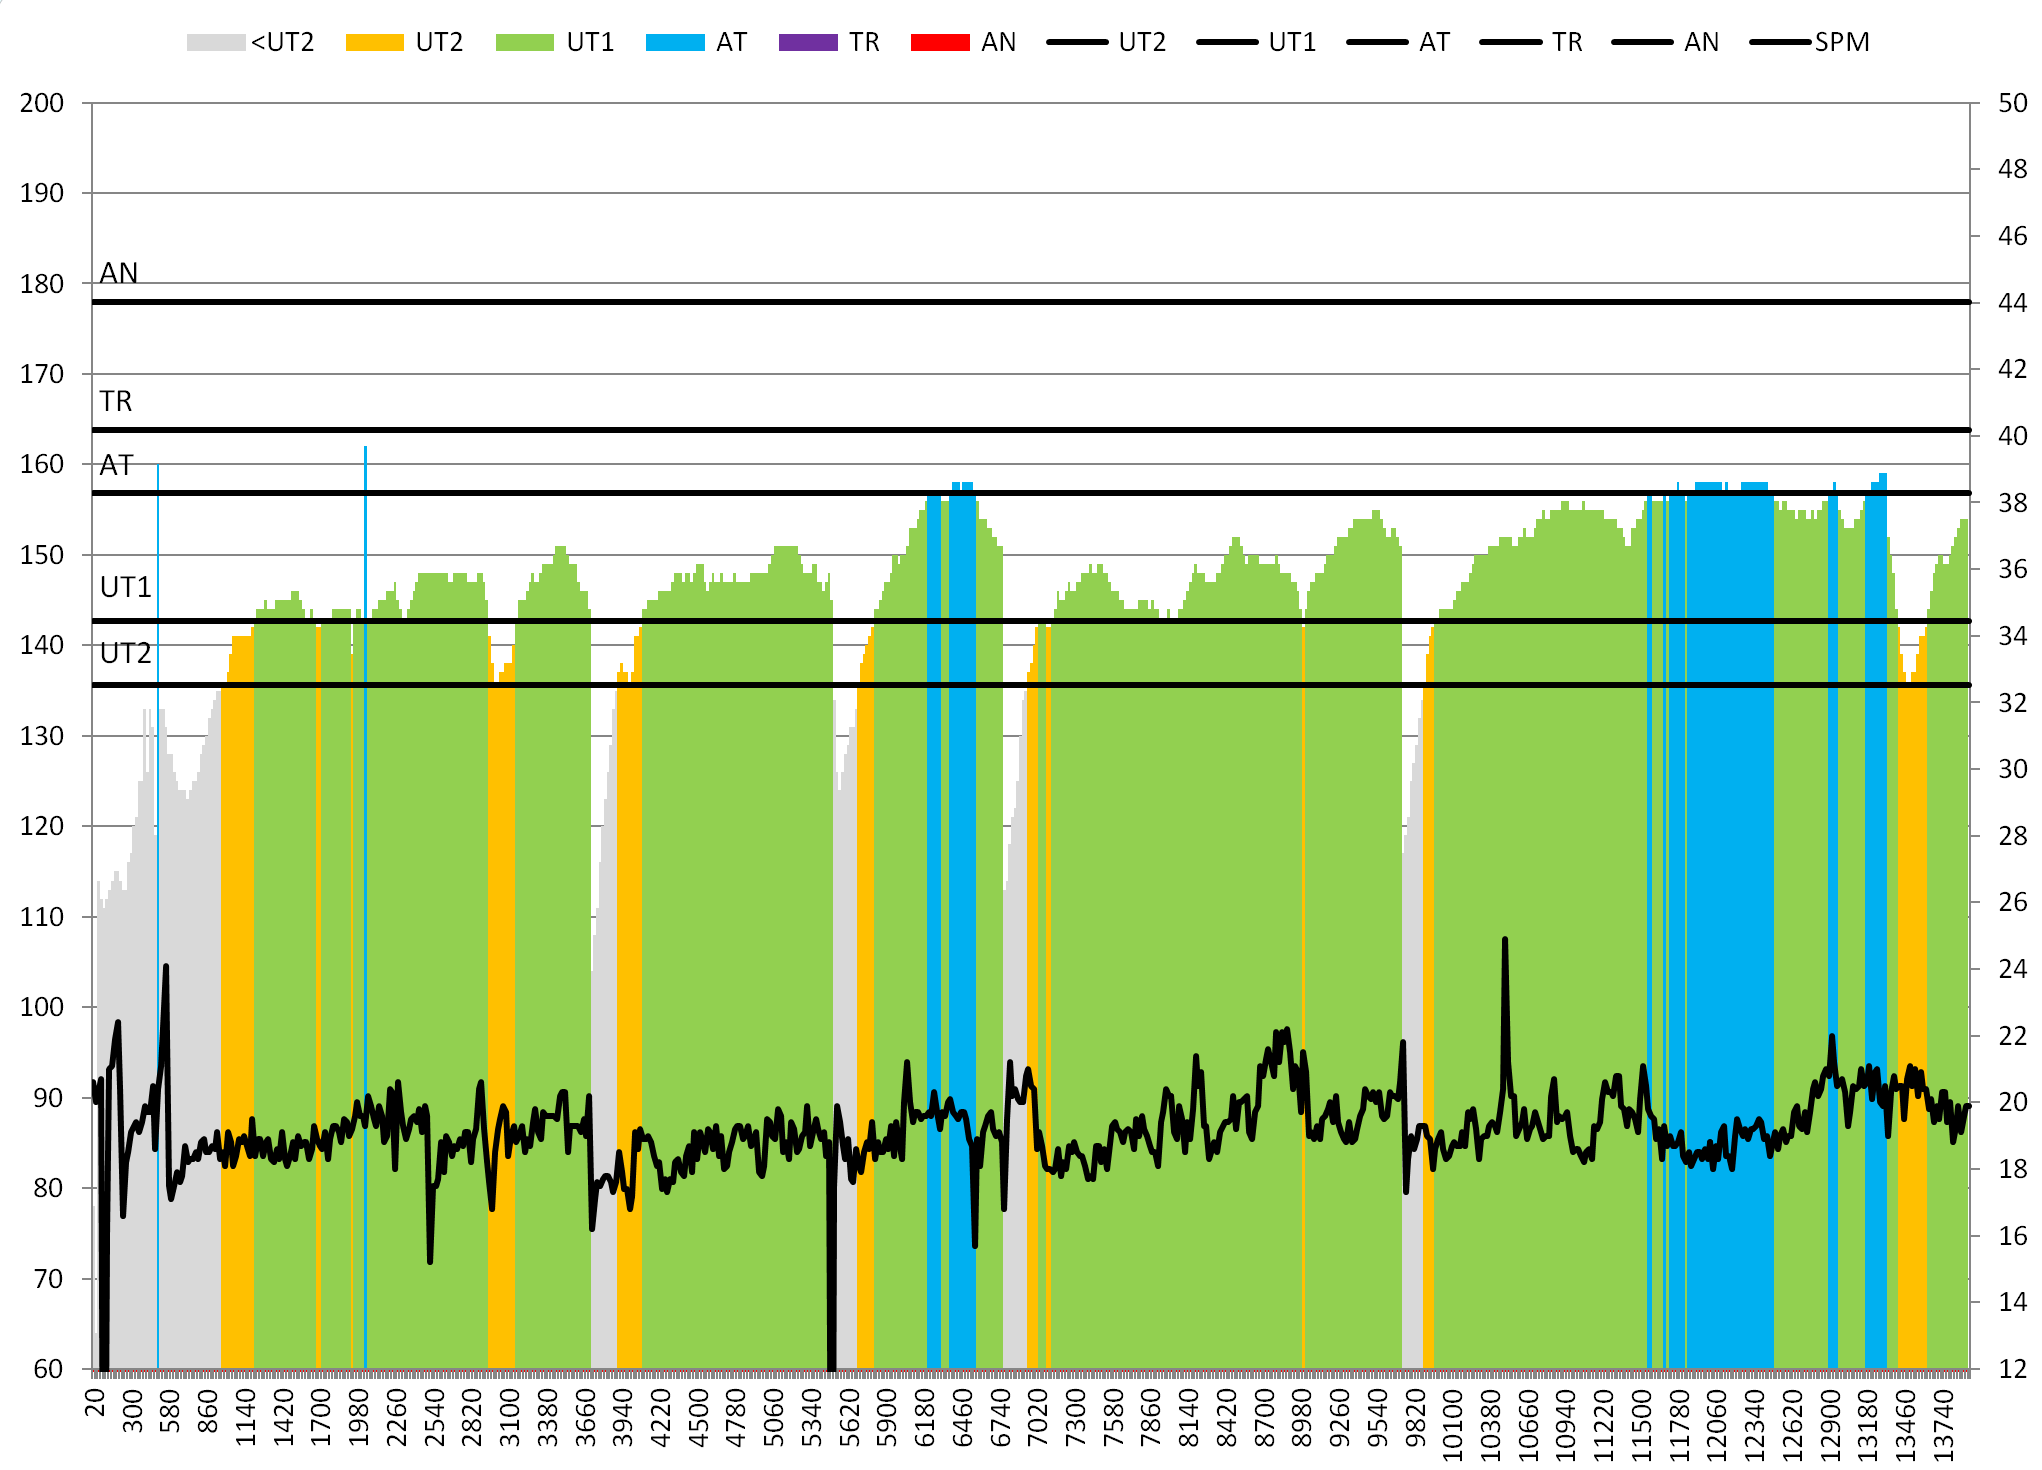Click the orange UT2 legend swatch

click(374, 42)
